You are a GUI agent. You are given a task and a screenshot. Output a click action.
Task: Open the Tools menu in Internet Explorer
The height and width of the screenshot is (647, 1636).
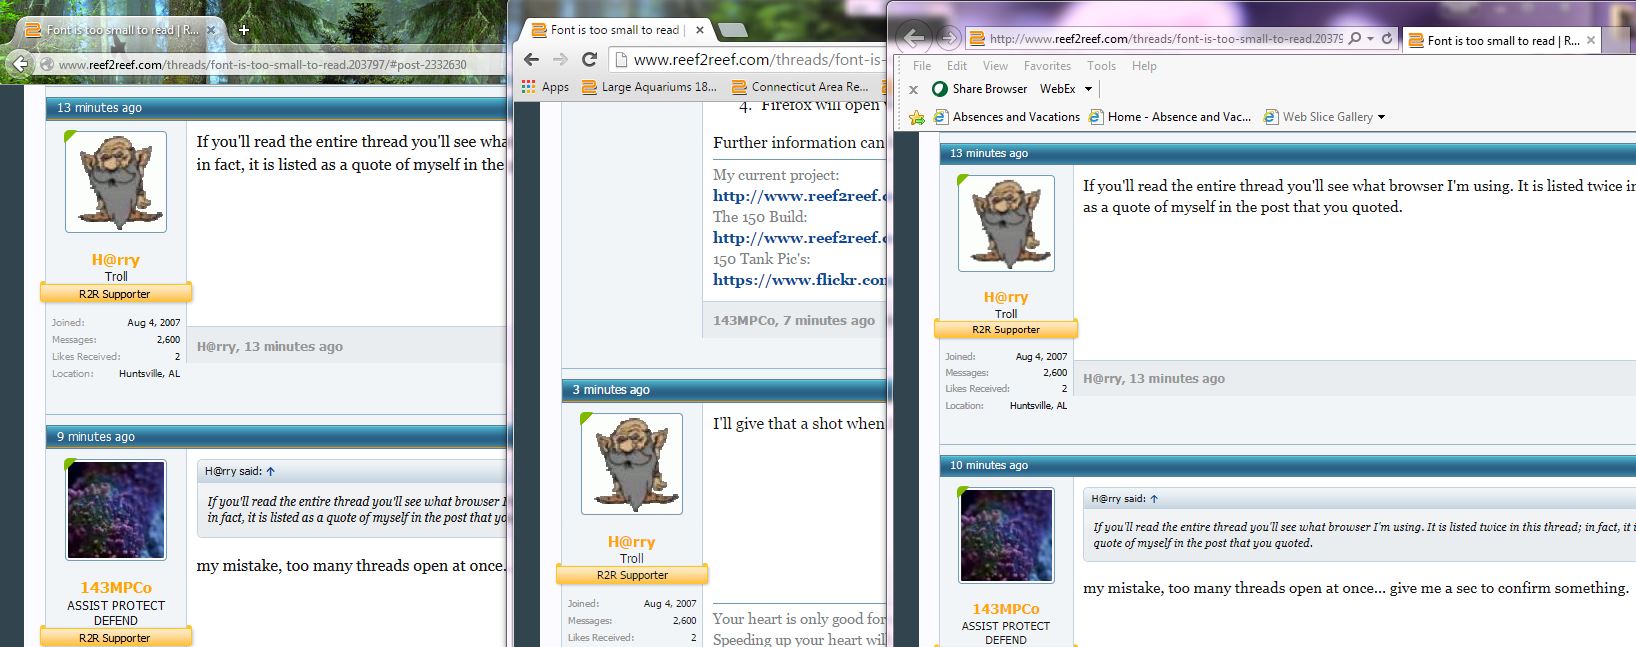1101,66
